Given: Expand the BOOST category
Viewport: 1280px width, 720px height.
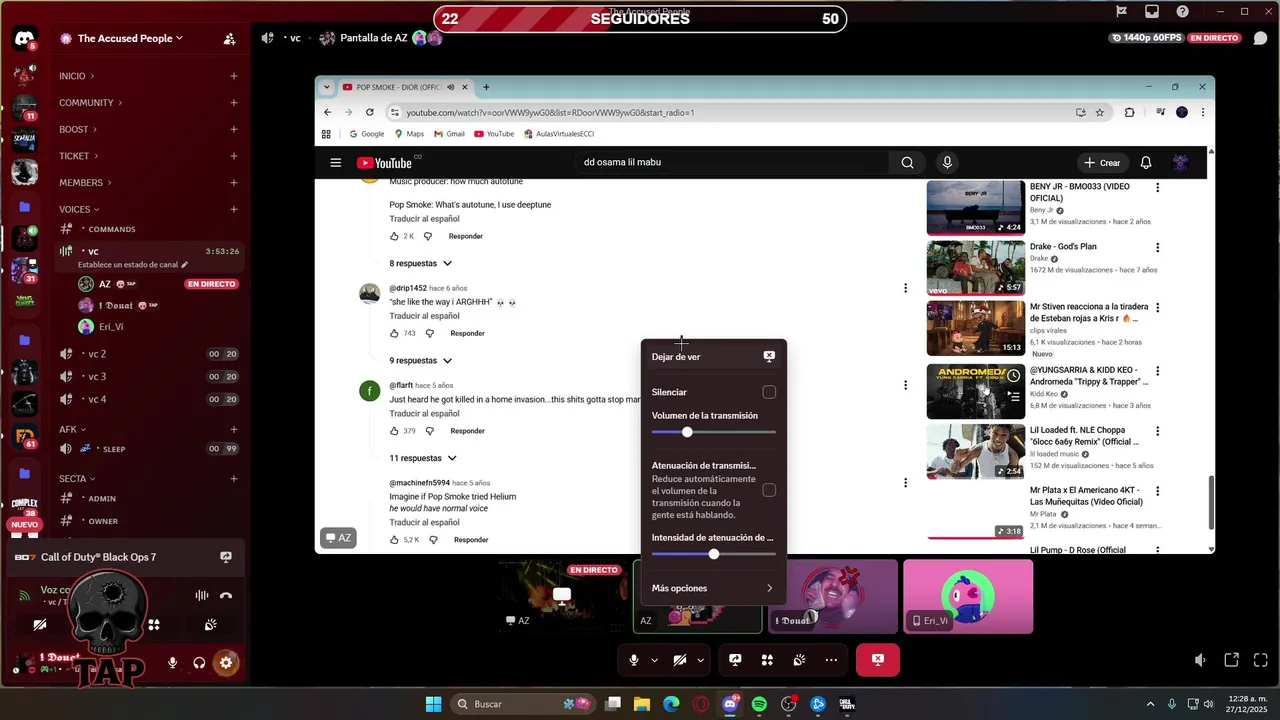Looking at the screenshot, I should tap(78, 130).
